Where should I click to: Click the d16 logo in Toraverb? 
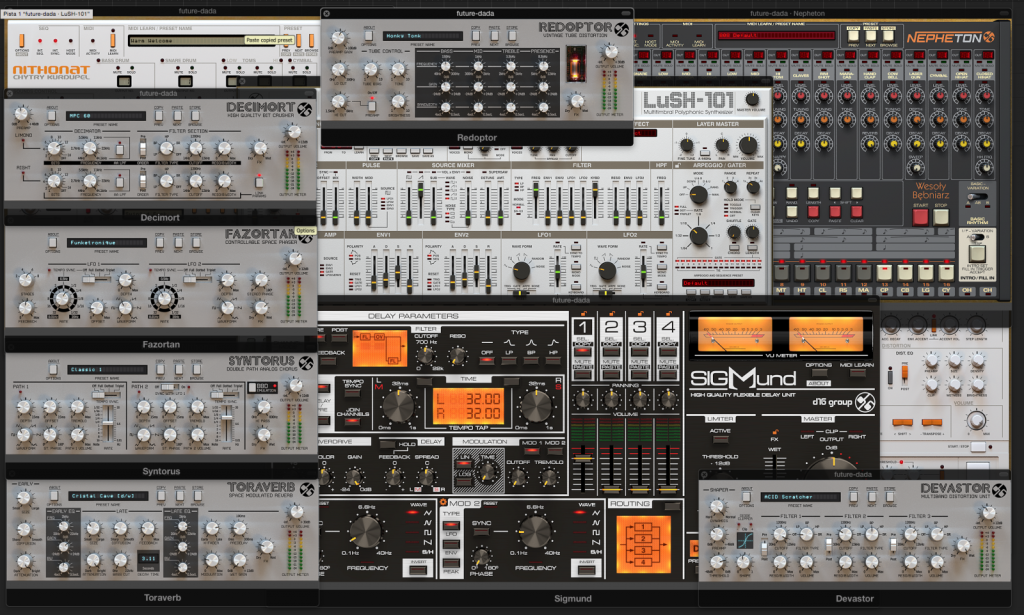[306, 489]
